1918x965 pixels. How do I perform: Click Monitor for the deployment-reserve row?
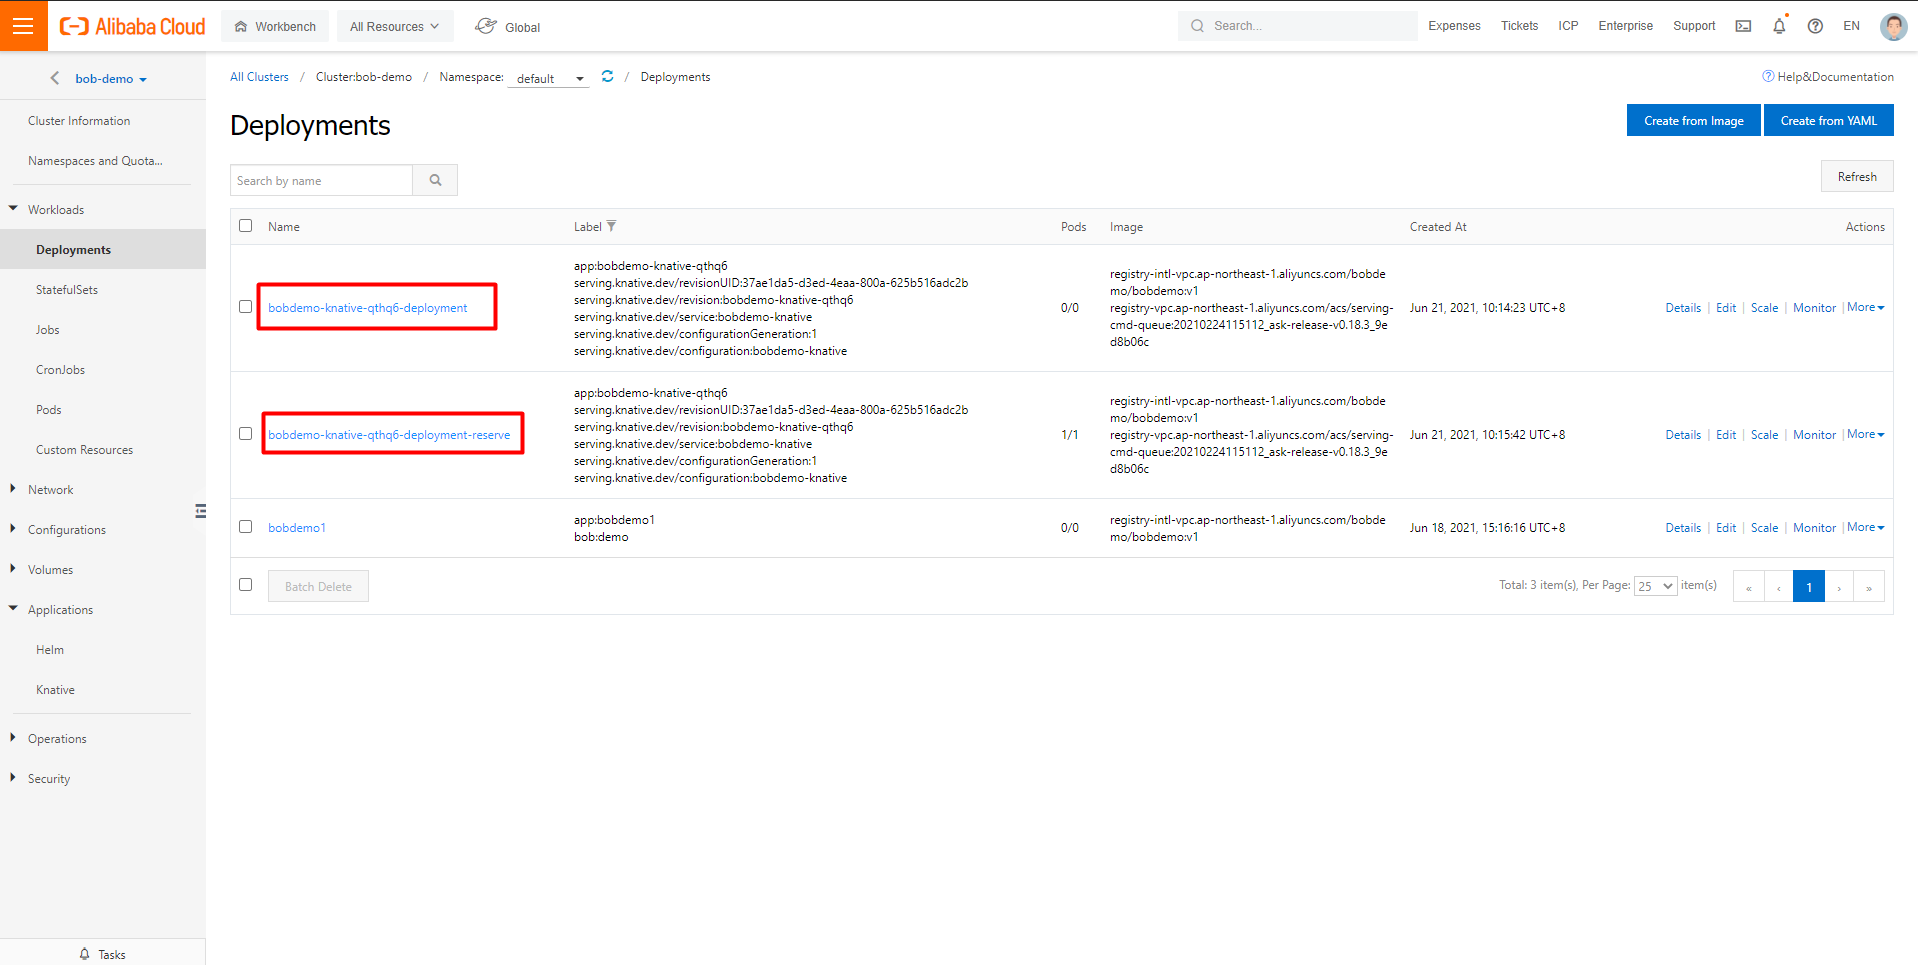(x=1814, y=435)
